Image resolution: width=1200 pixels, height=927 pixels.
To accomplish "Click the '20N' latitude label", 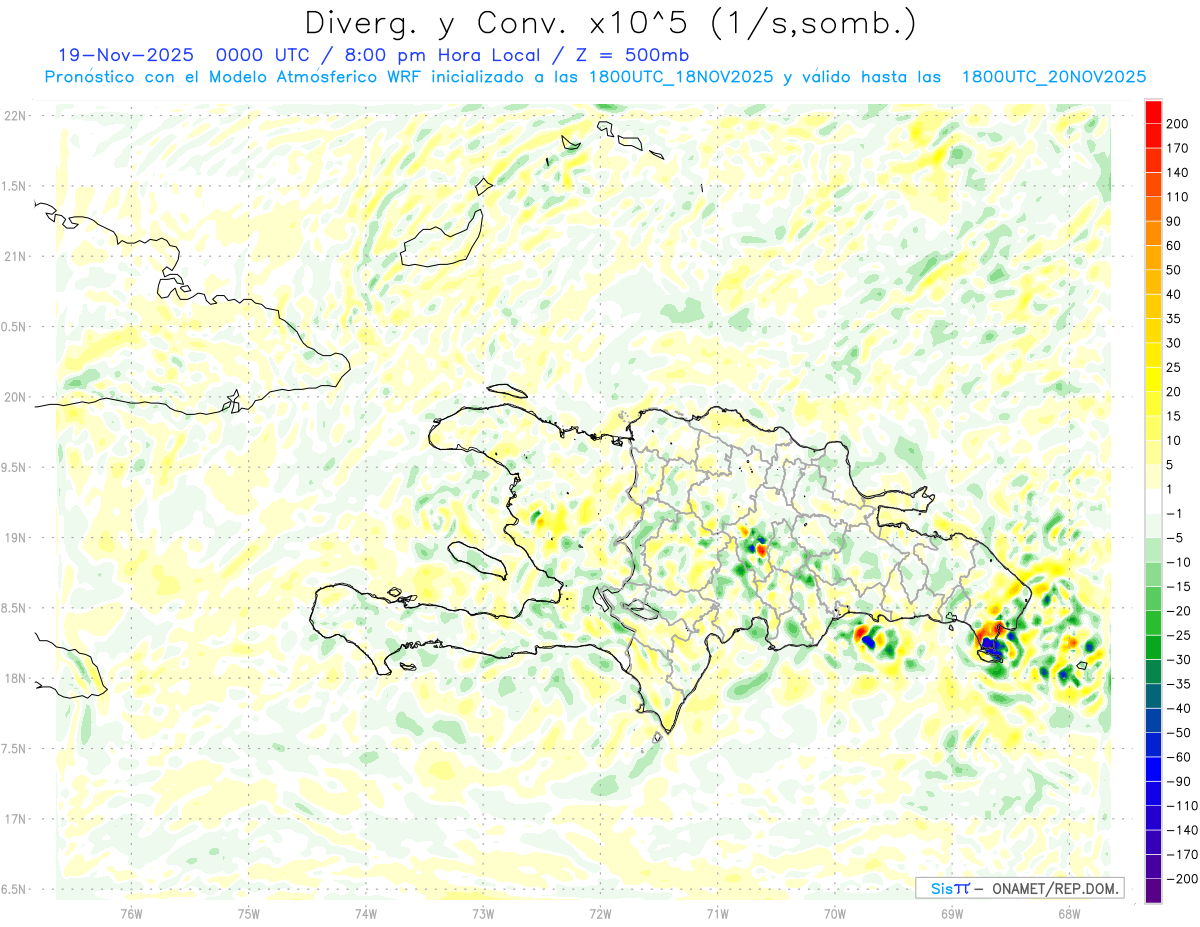I will 14,397.
